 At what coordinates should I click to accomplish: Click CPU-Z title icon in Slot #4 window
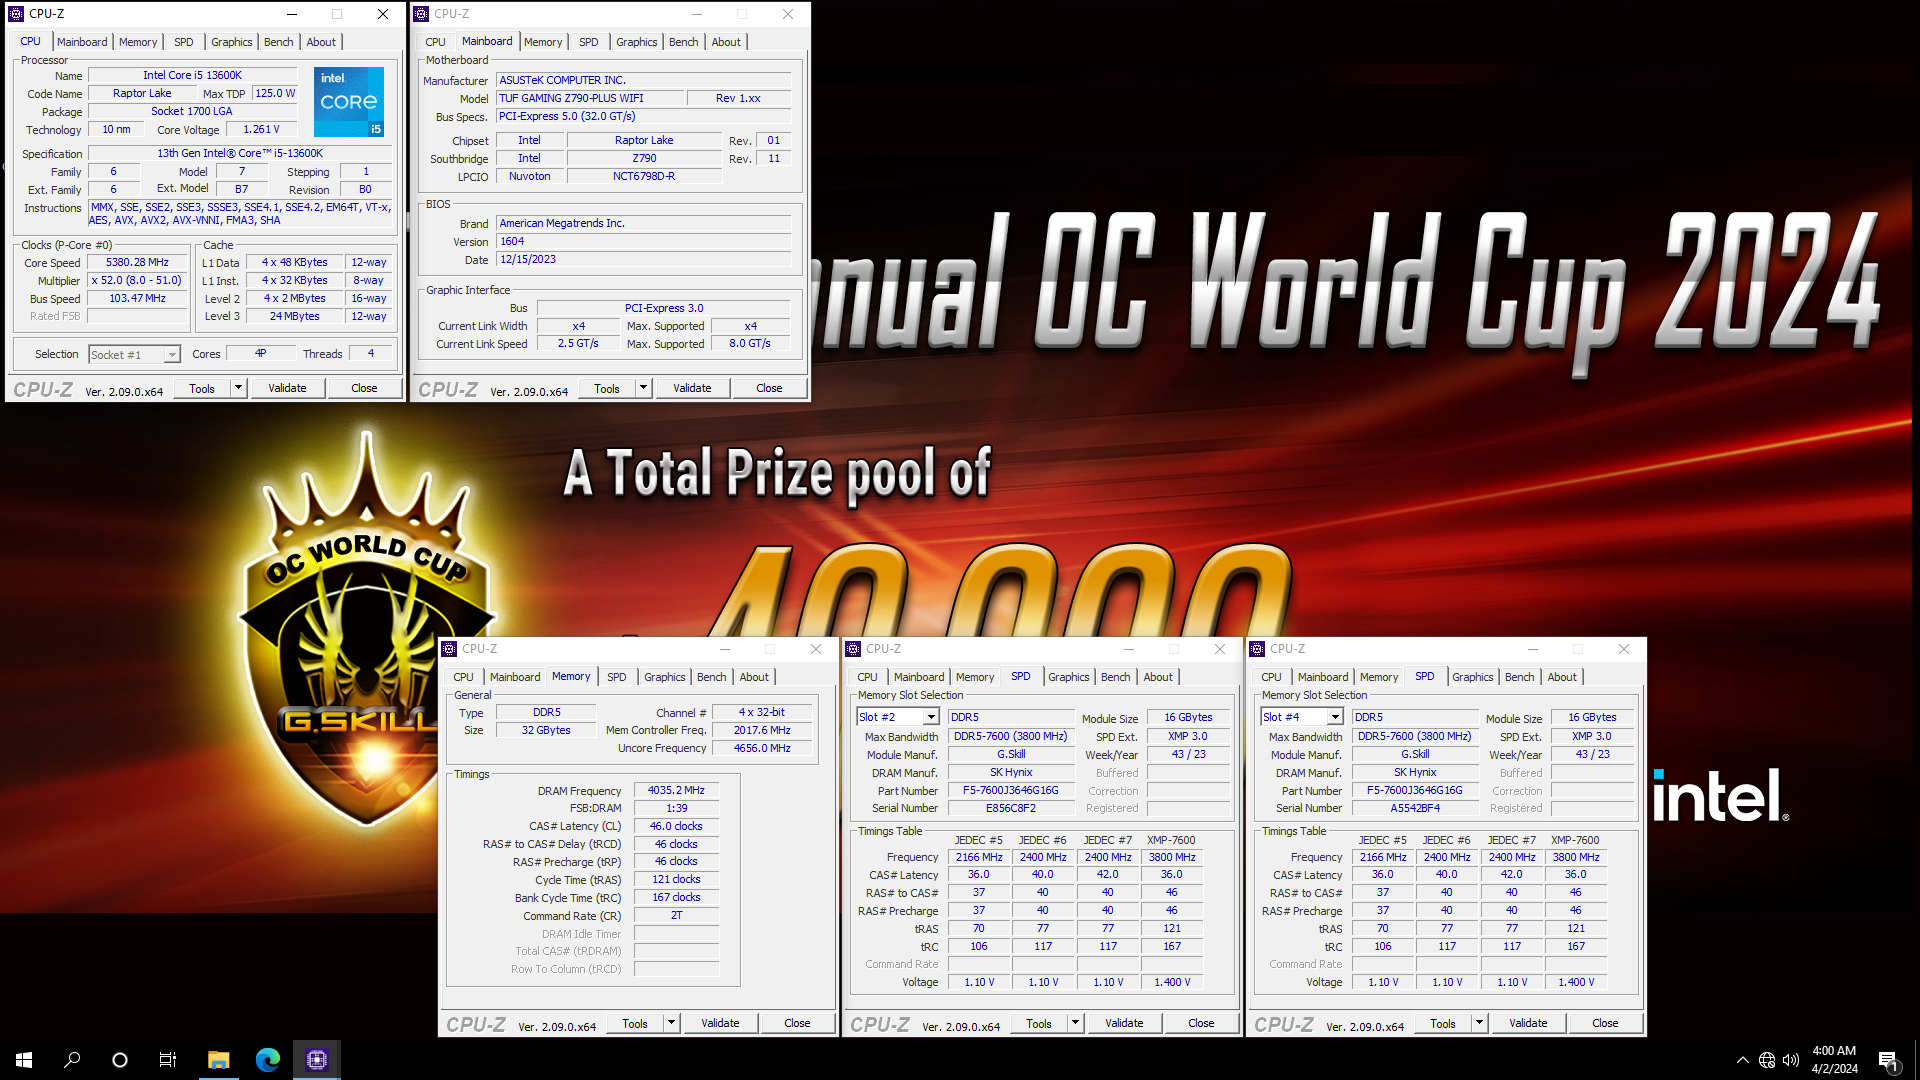tap(1257, 649)
